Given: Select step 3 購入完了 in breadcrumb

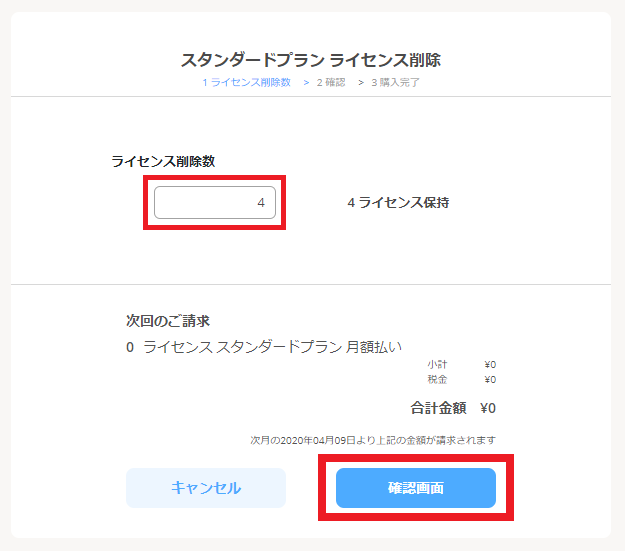Looking at the screenshot, I should [395, 83].
